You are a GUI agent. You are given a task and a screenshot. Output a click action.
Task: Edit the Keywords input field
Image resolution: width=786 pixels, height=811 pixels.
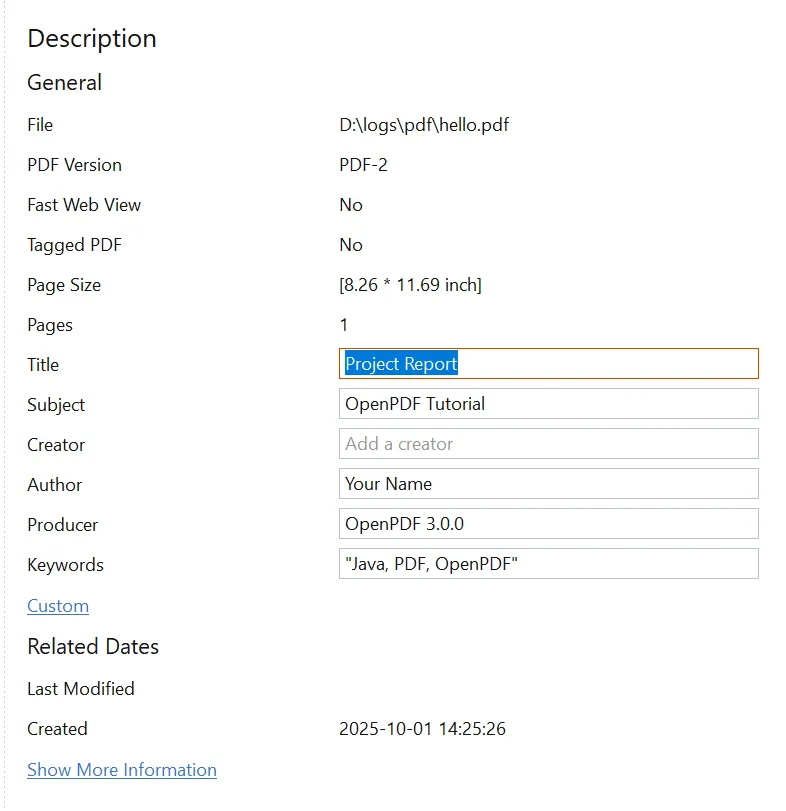tap(548, 564)
